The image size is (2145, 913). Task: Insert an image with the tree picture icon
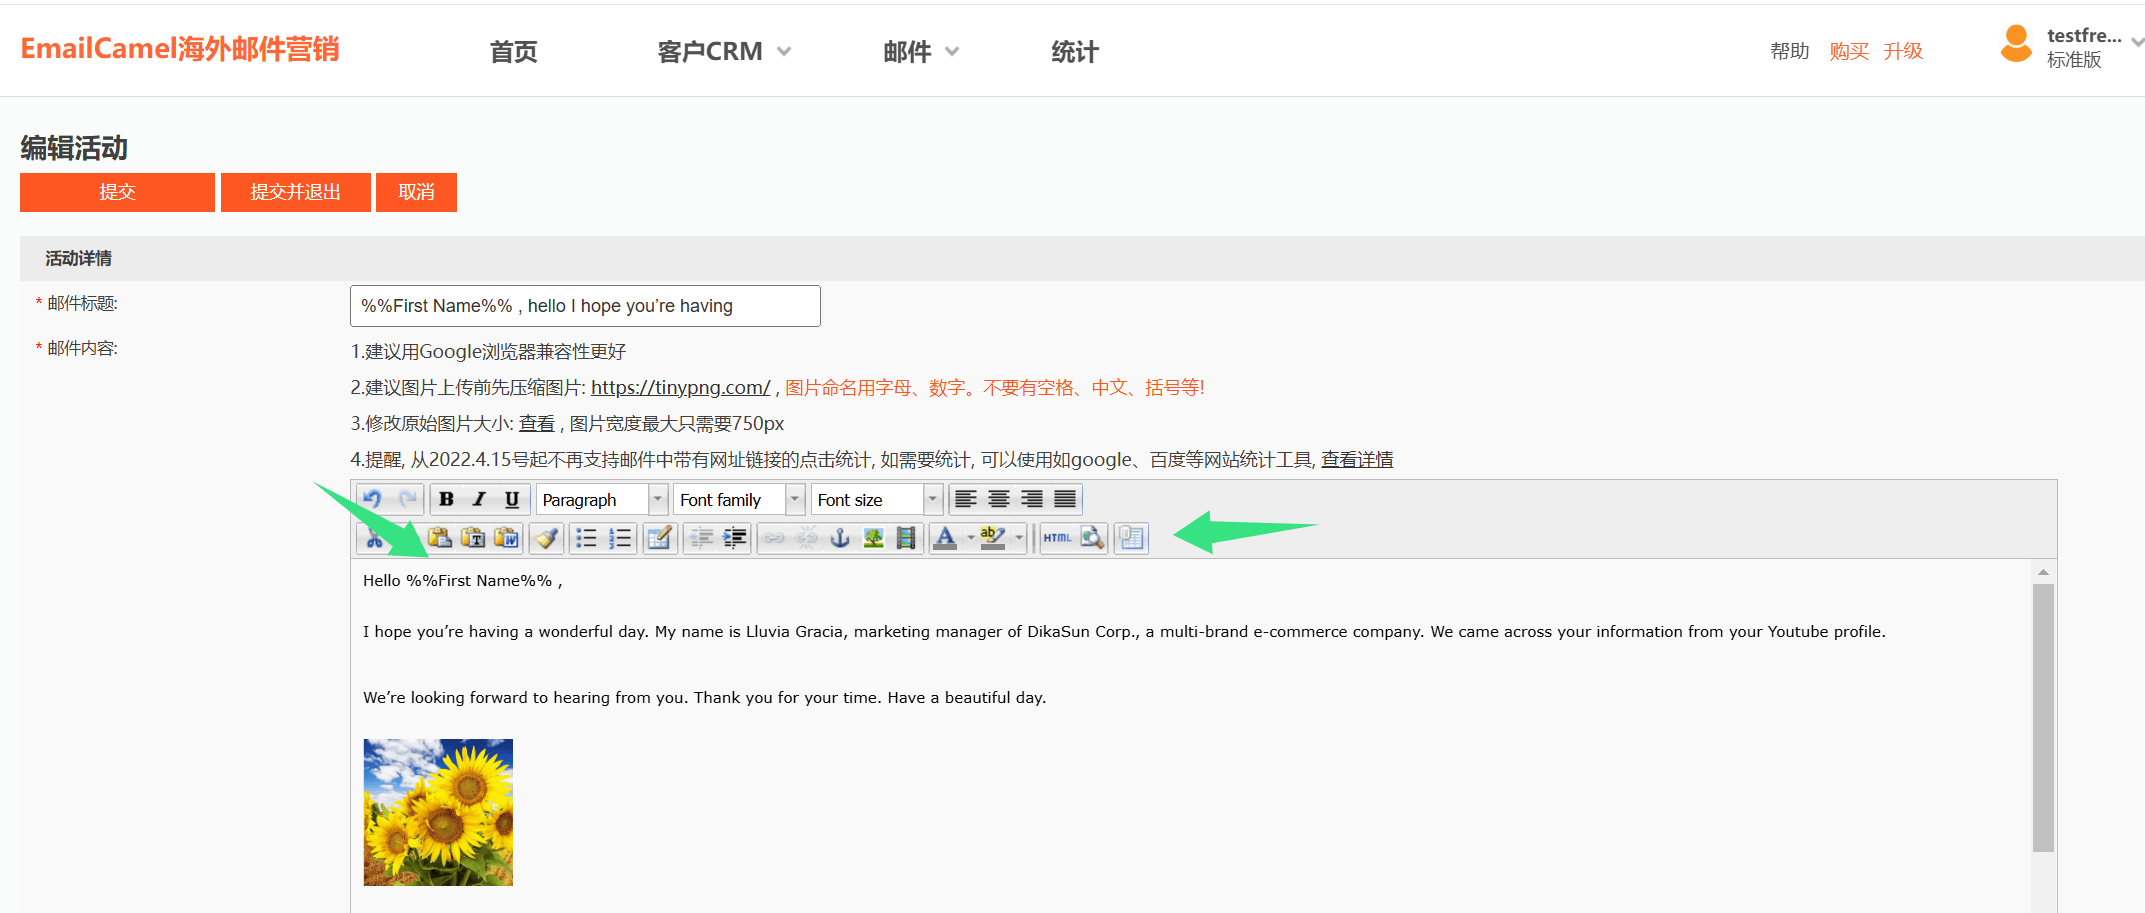[873, 538]
